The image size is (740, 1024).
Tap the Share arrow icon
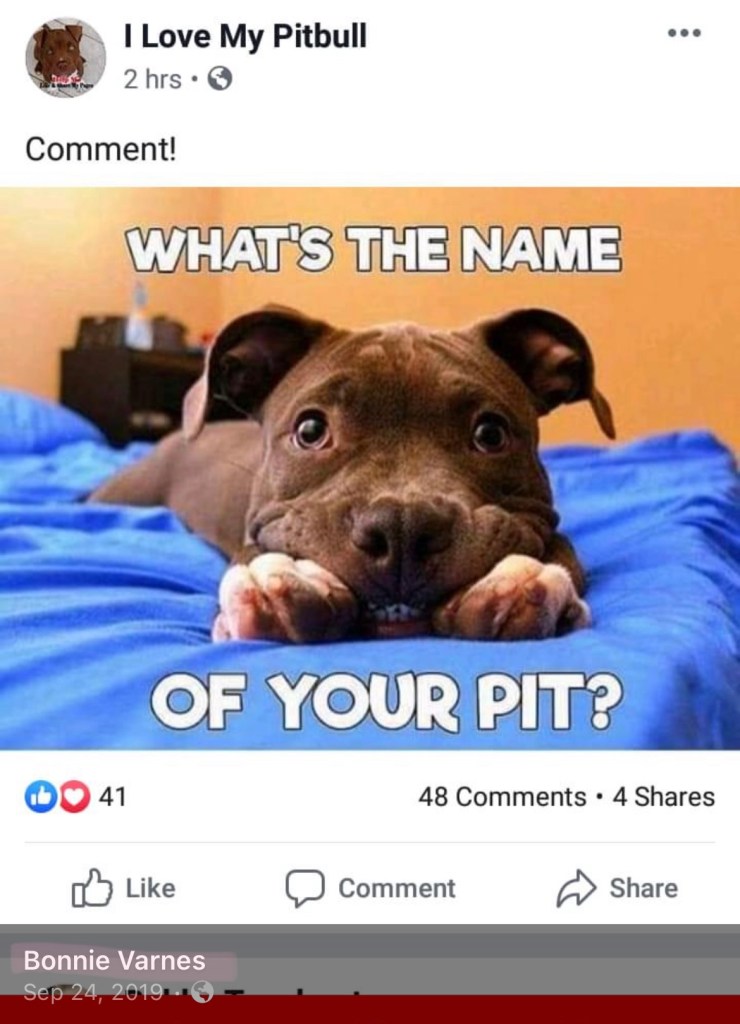(x=576, y=888)
